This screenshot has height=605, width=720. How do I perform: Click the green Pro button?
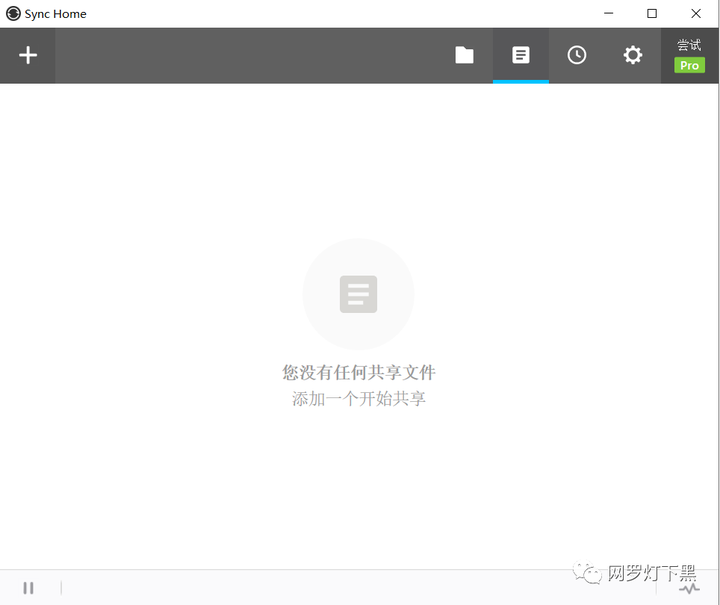point(689,65)
